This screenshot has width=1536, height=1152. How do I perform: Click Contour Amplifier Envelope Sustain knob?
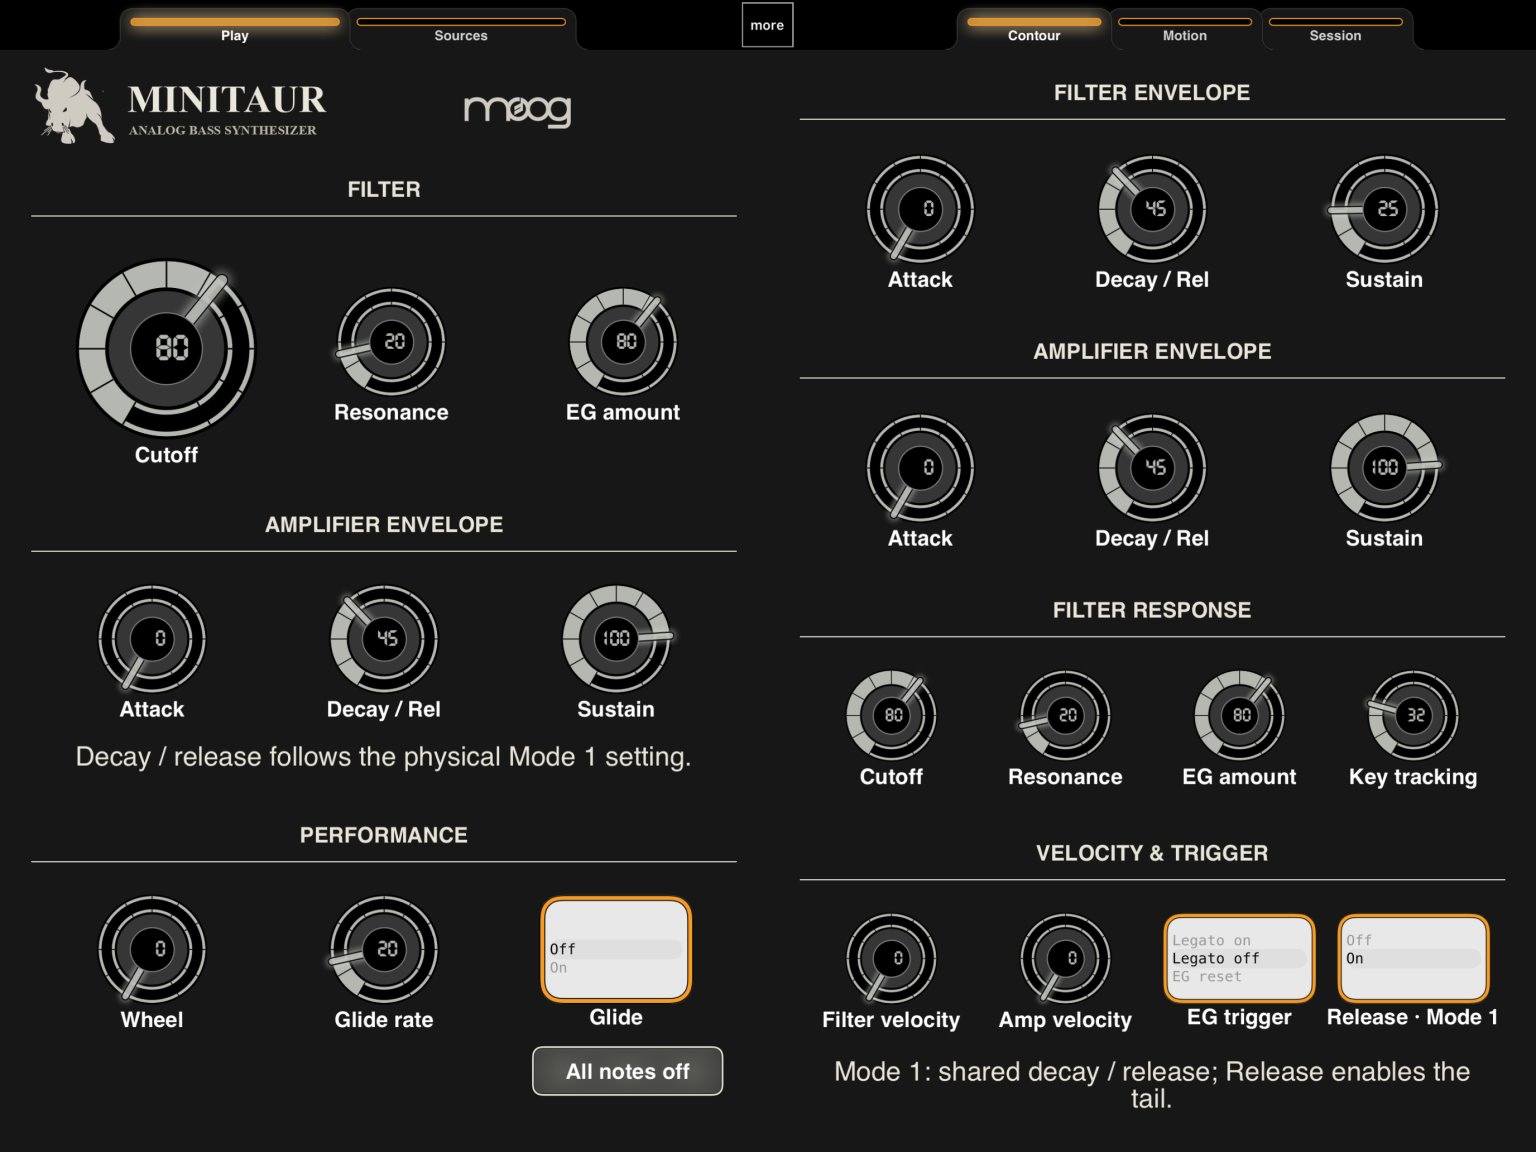[1384, 468]
